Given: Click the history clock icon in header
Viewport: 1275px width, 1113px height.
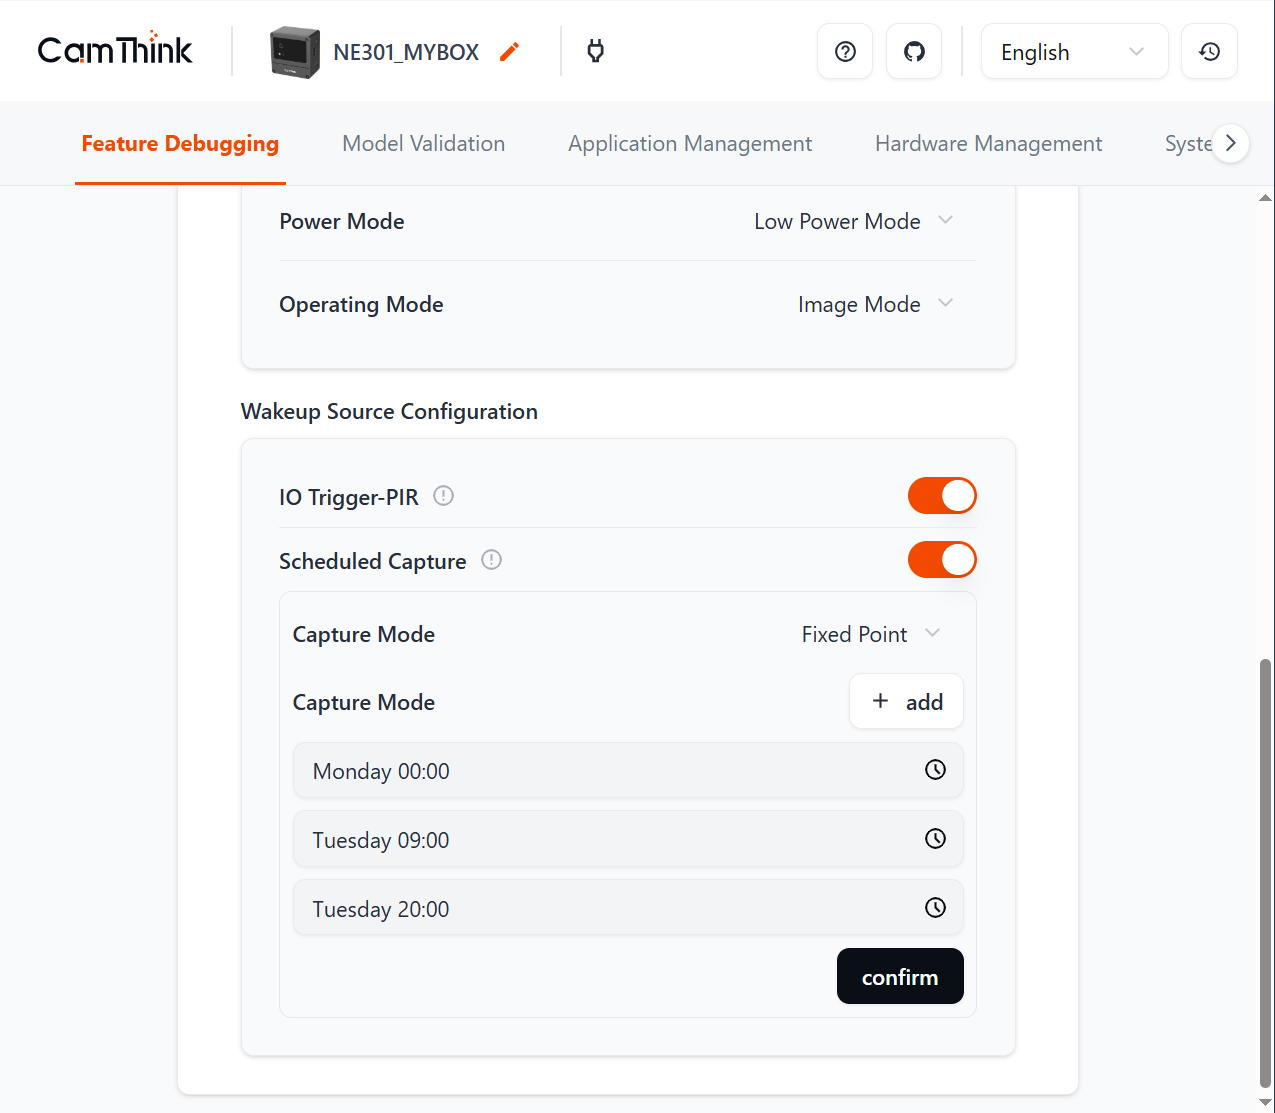Looking at the screenshot, I should pos(1209,52).
